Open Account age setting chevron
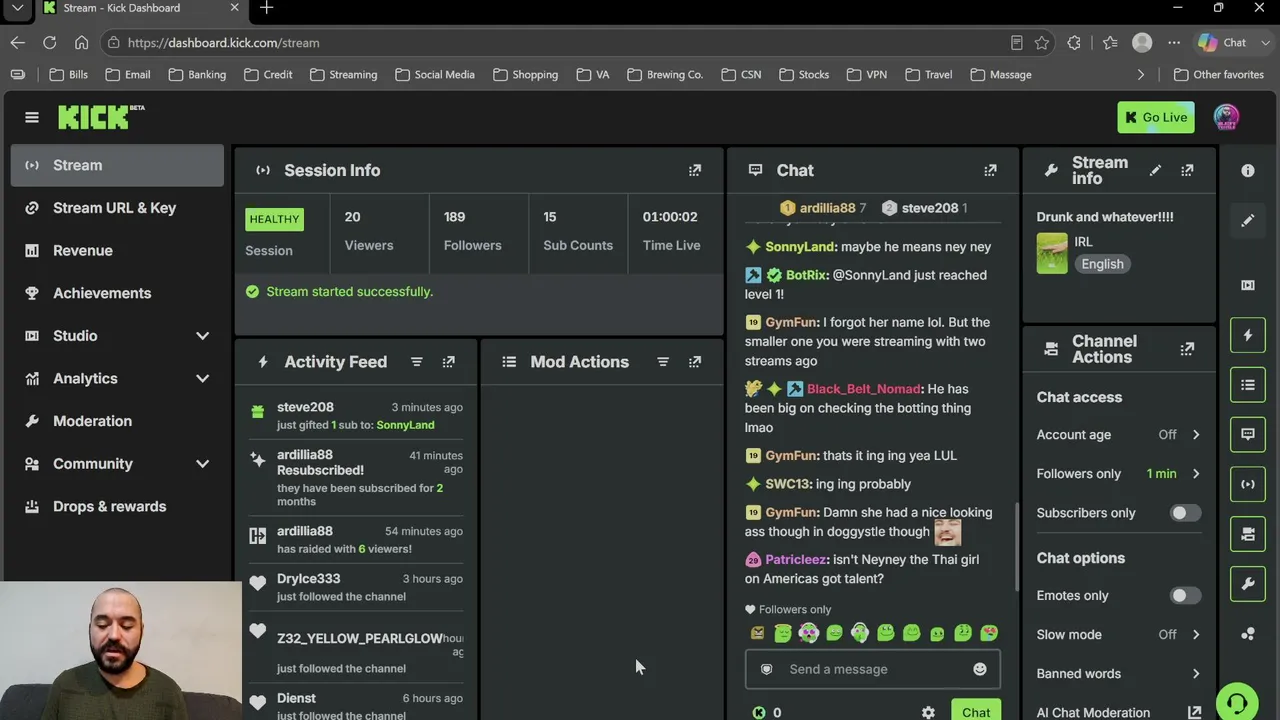1280x720 pixels. pyautogui.click(x=1196, y=435)
